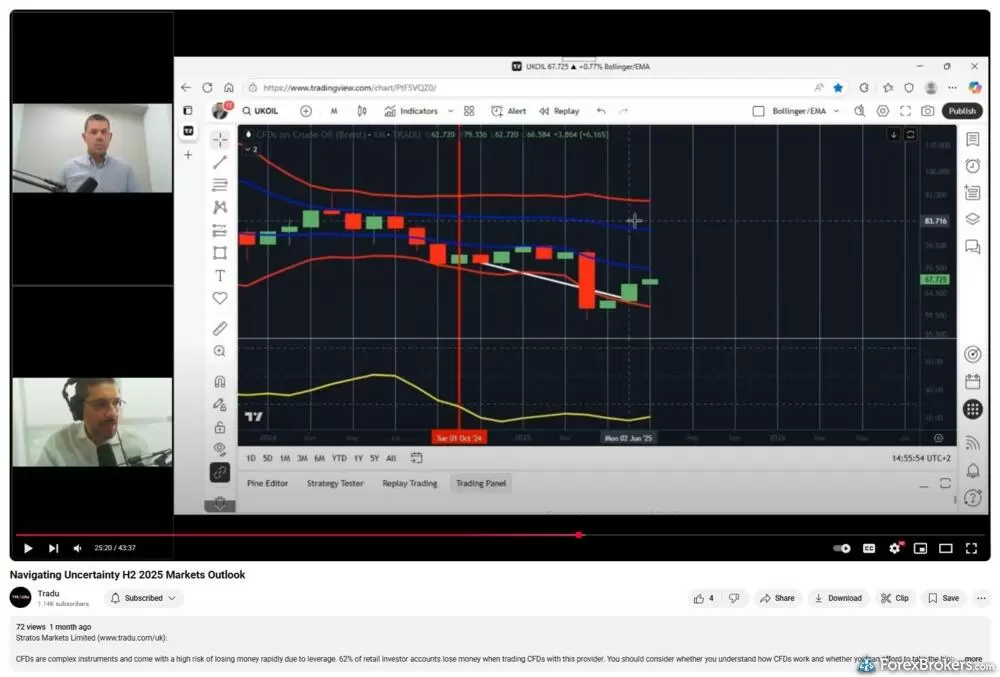
Task: Lock all drawing tools
Action: coord(220,427)
